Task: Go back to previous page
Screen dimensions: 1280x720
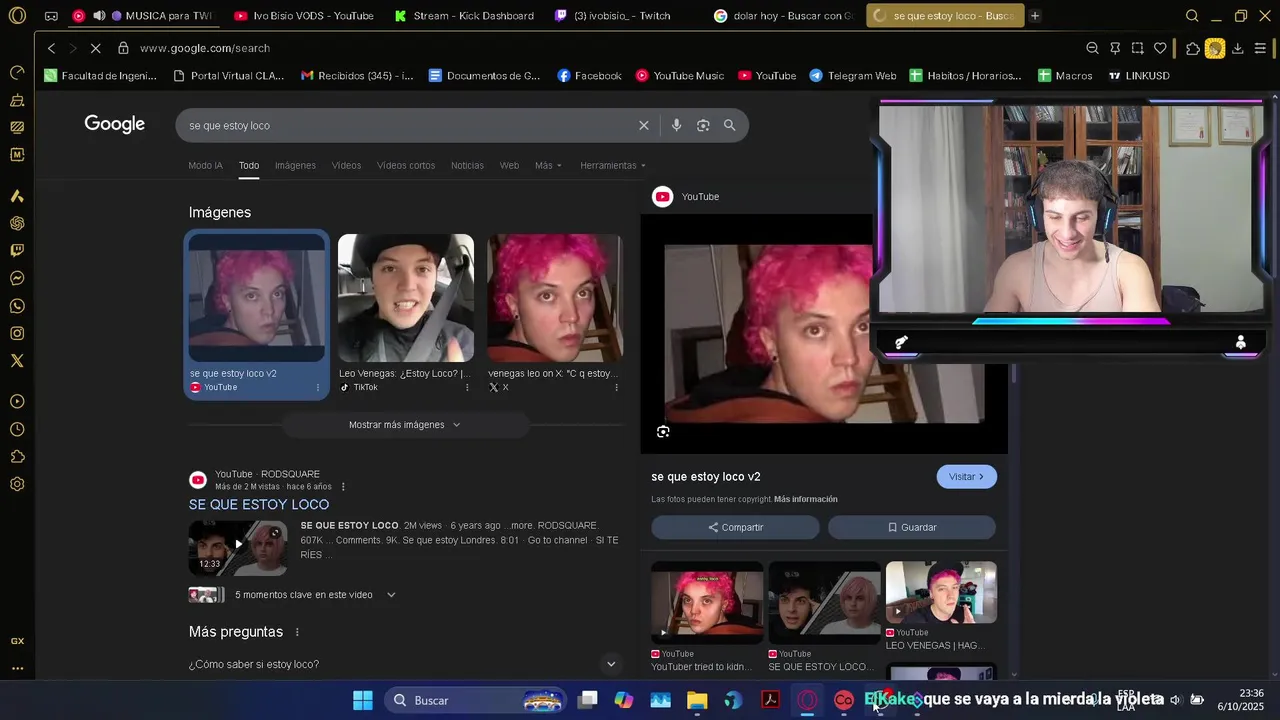Action: [x=51, y=48]
